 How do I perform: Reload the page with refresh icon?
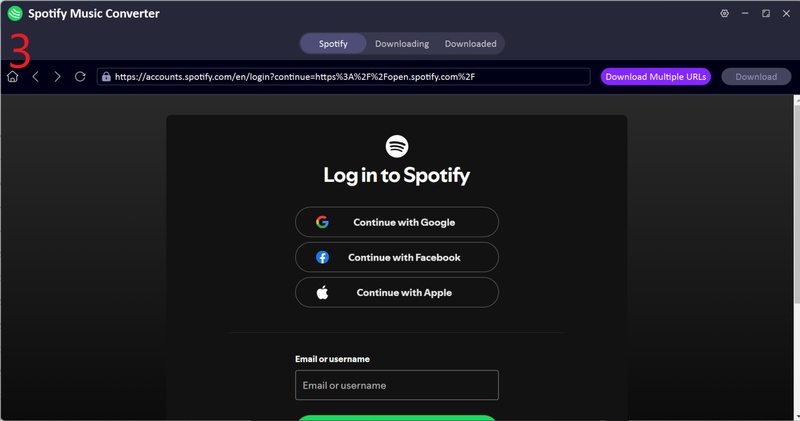pos(80,77)
